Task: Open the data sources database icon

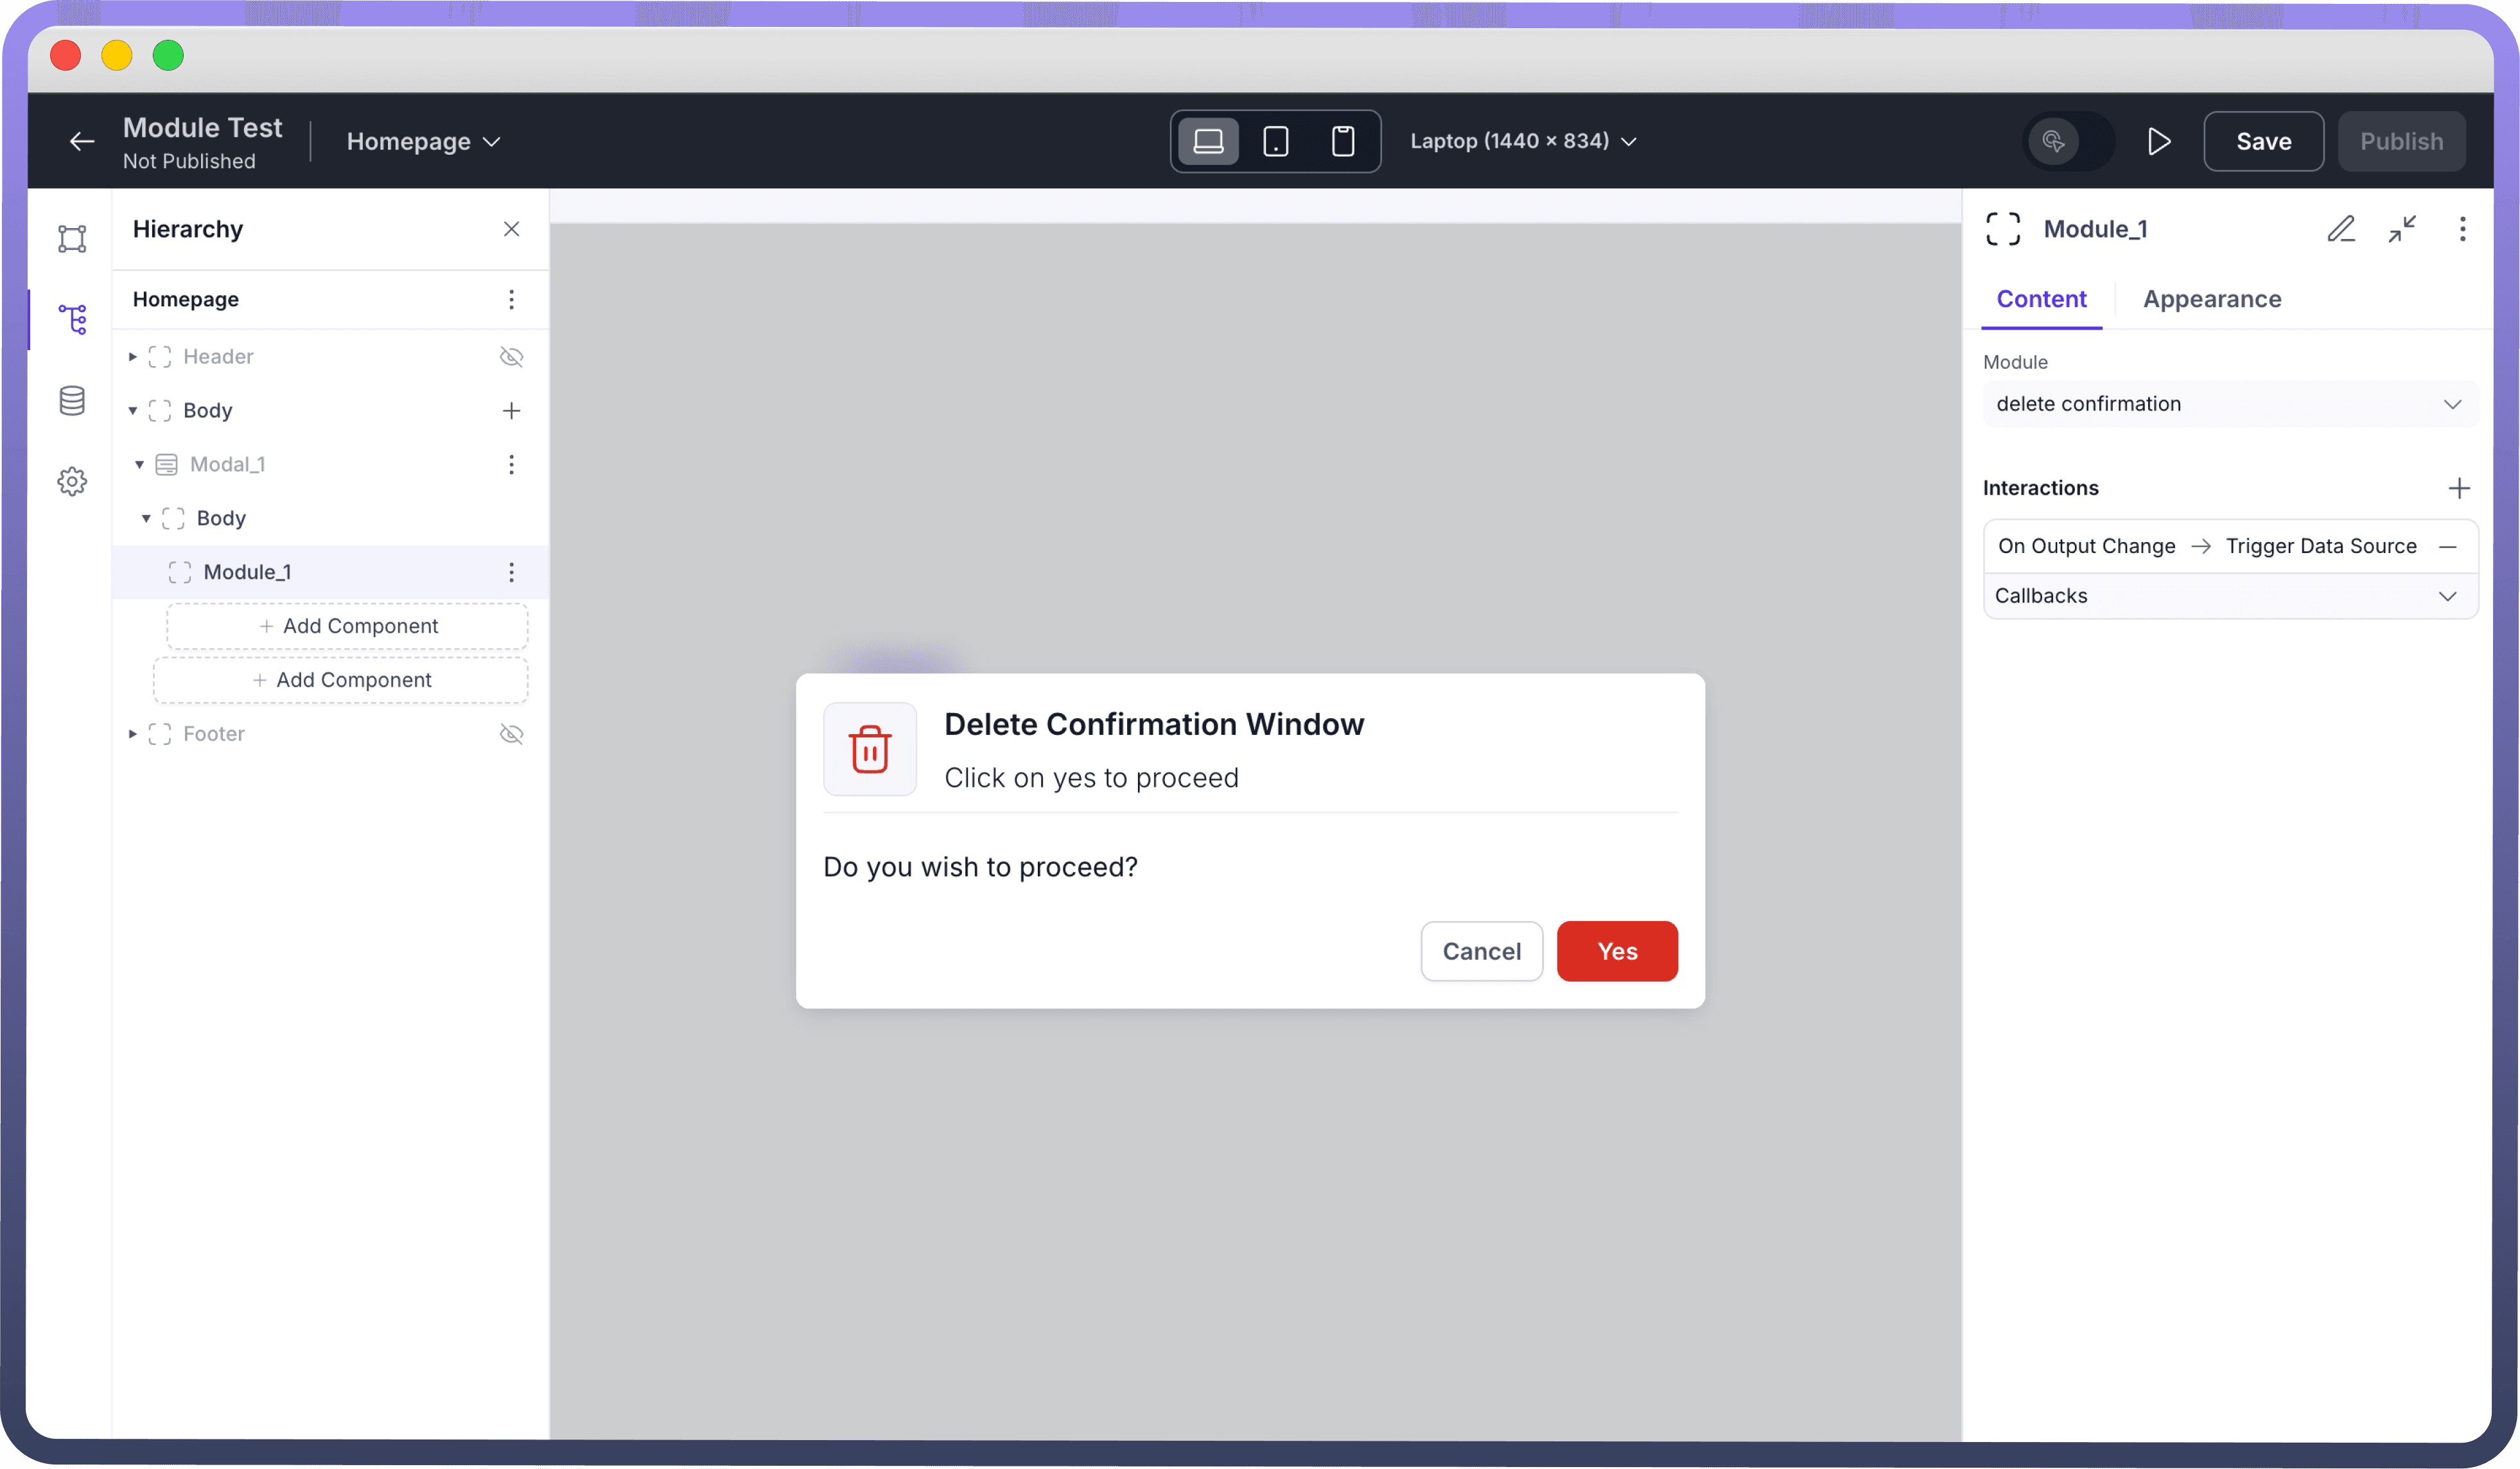Action: tap(72, 400)
